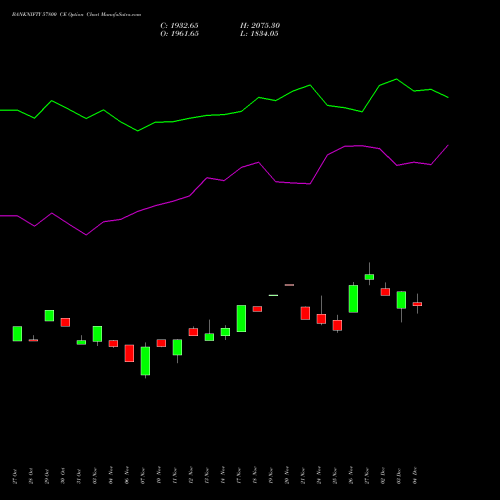Click the tall green candle above 17 Nov
Screen dimensions: 500x500
[x=241, y=318]
